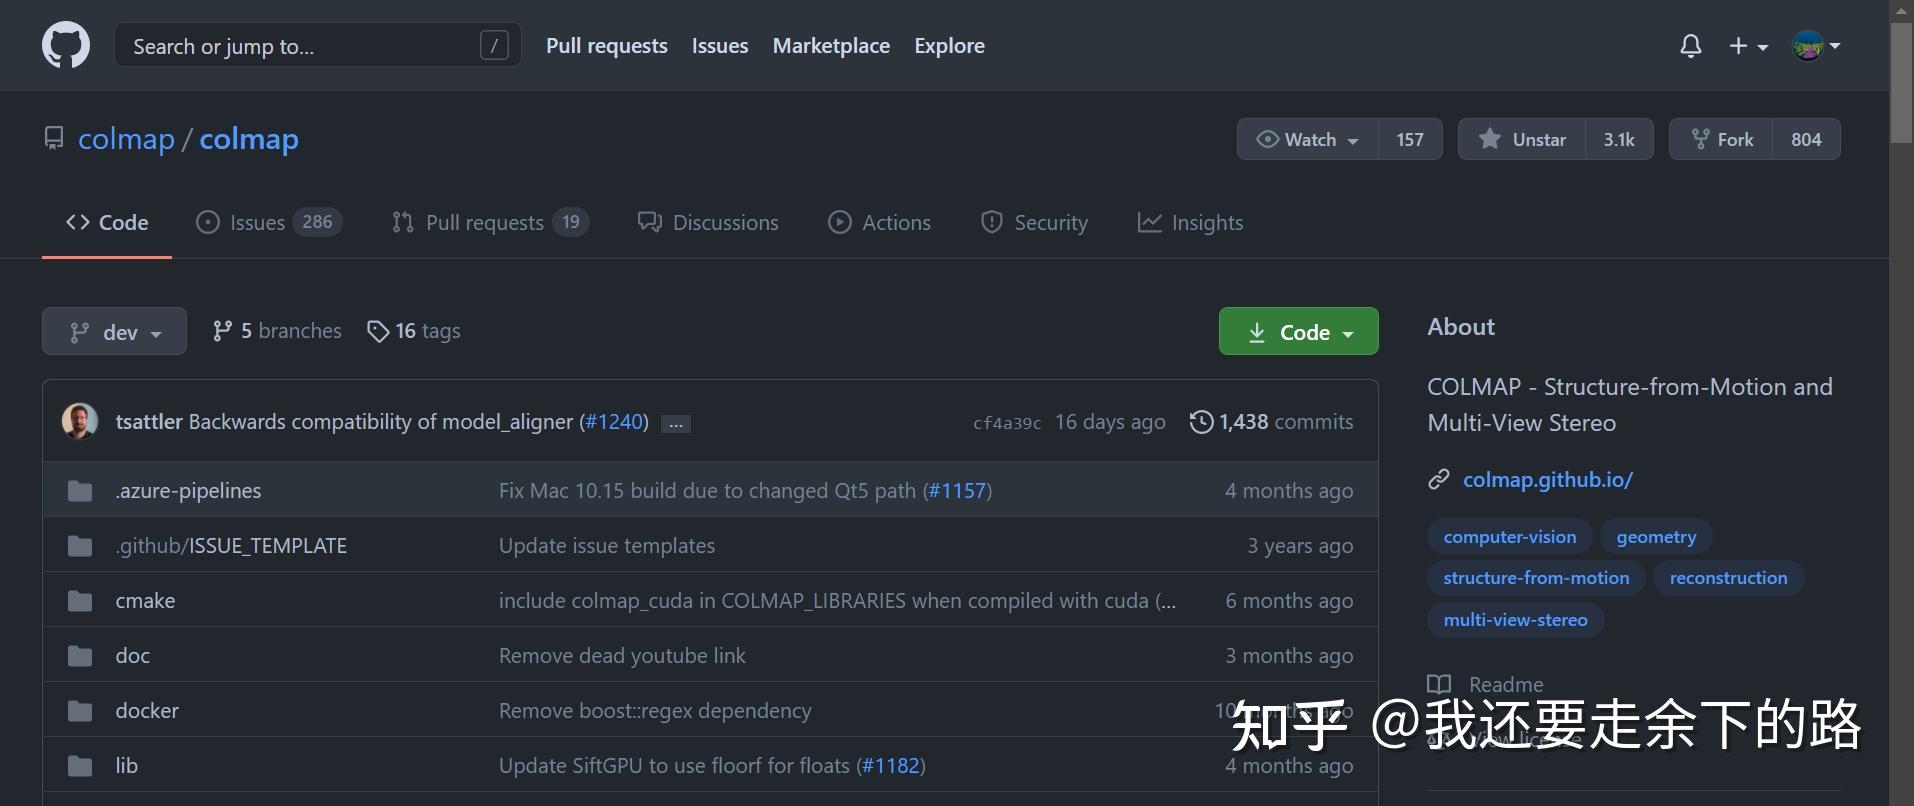The width and height of the screenshot is (1914, 806).
Task: Expand the commit message ellipsis
Action: coord(676,423)
